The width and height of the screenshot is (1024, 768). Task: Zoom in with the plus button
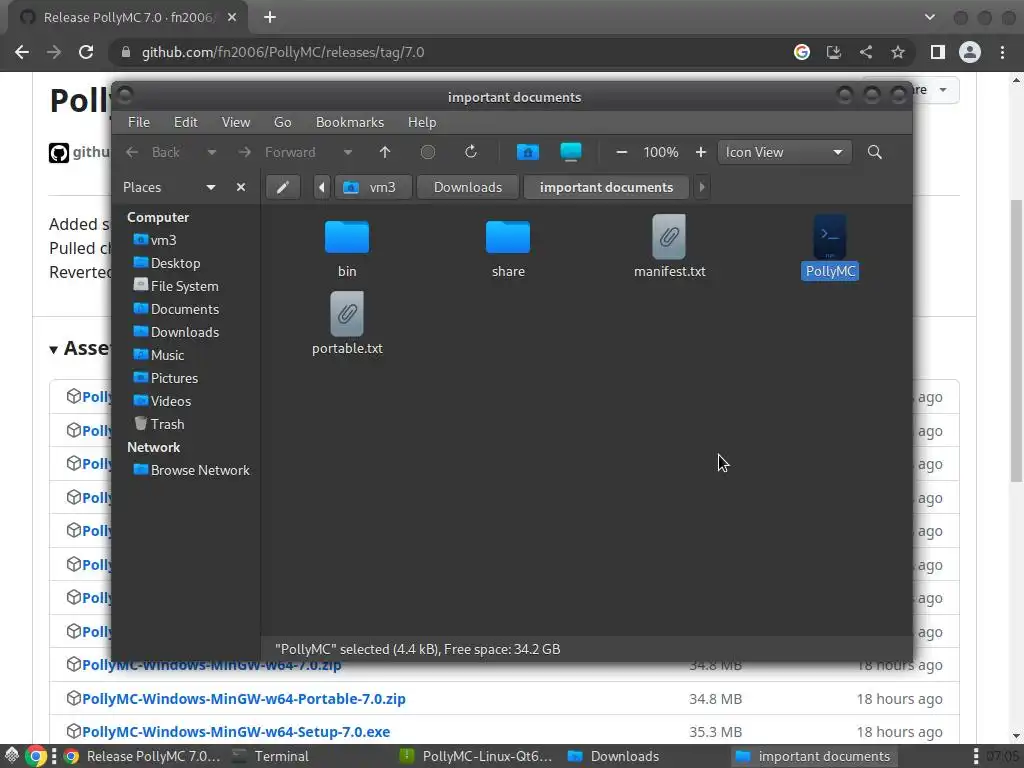[701, 152]
